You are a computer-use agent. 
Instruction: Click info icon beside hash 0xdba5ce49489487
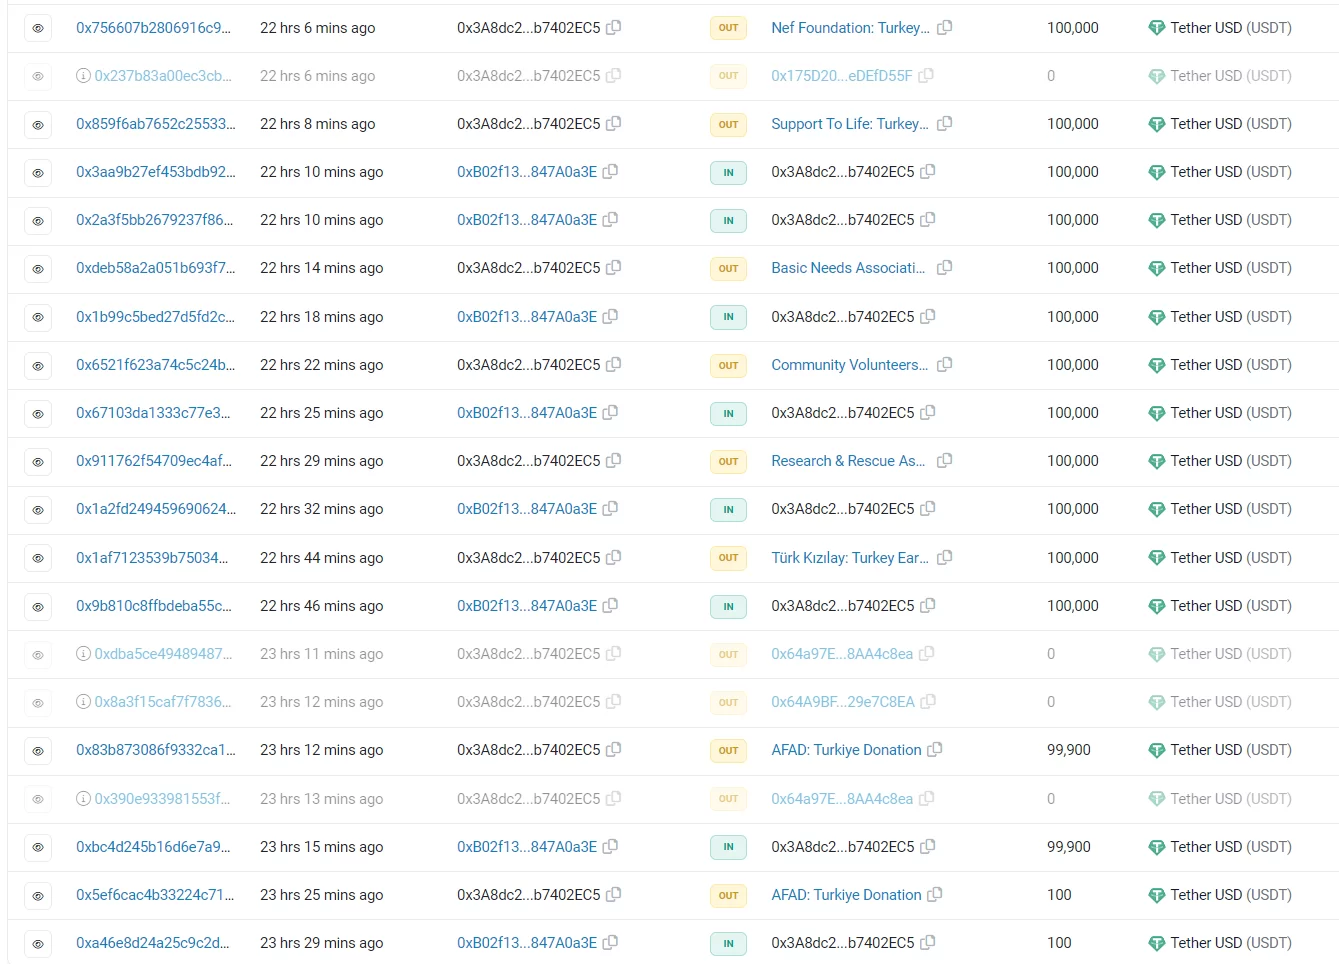pos(84,654)
